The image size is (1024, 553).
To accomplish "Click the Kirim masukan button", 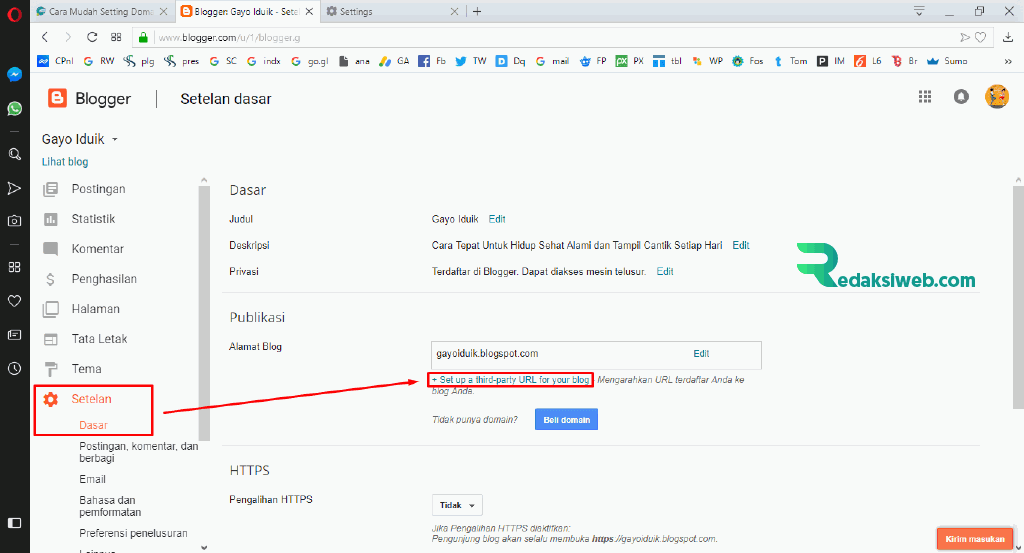I will (975, 539).
